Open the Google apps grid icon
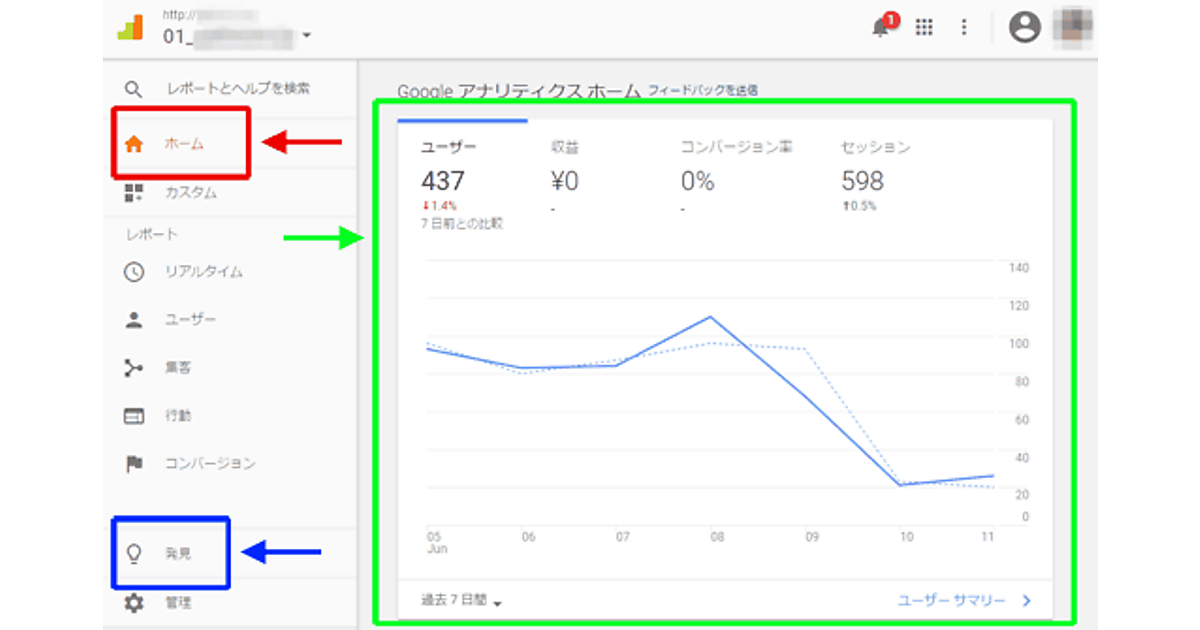Image resolution: width=1200 pixels, height=630 pixels. pyautogui.click(x=924, y=28)
